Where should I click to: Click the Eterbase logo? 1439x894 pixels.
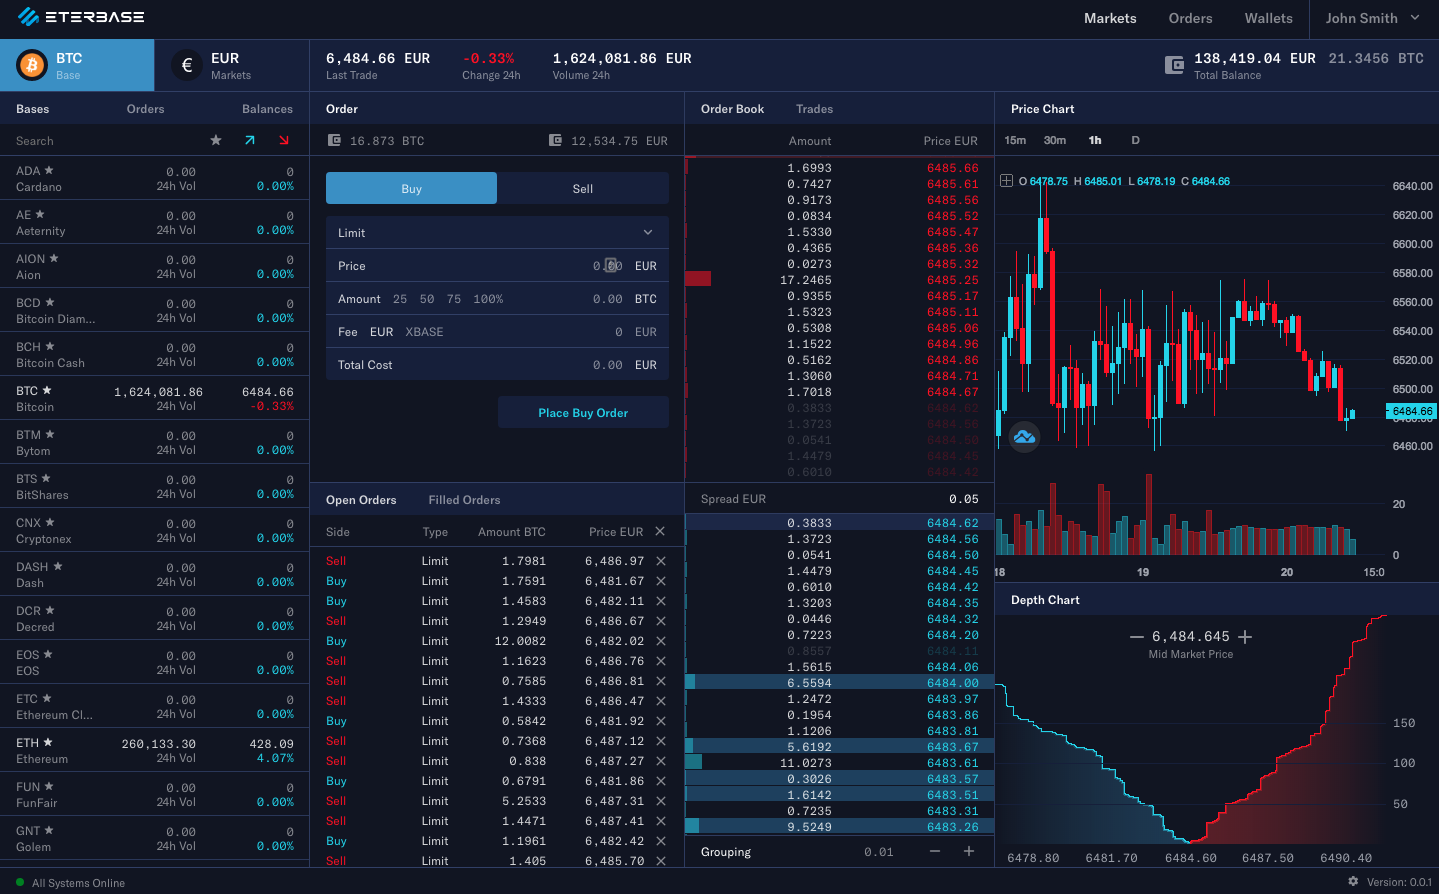[81, 17]
